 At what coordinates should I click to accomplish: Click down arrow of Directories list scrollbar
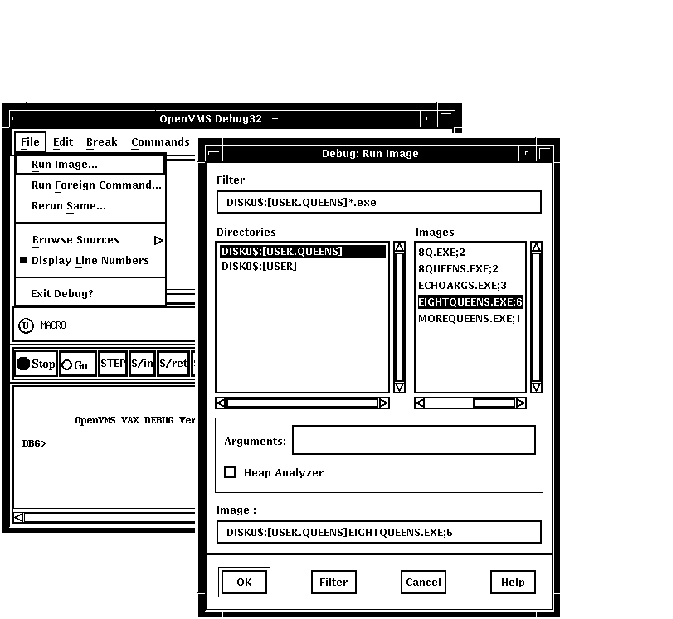pyautogui.click(x=399, y=387)
